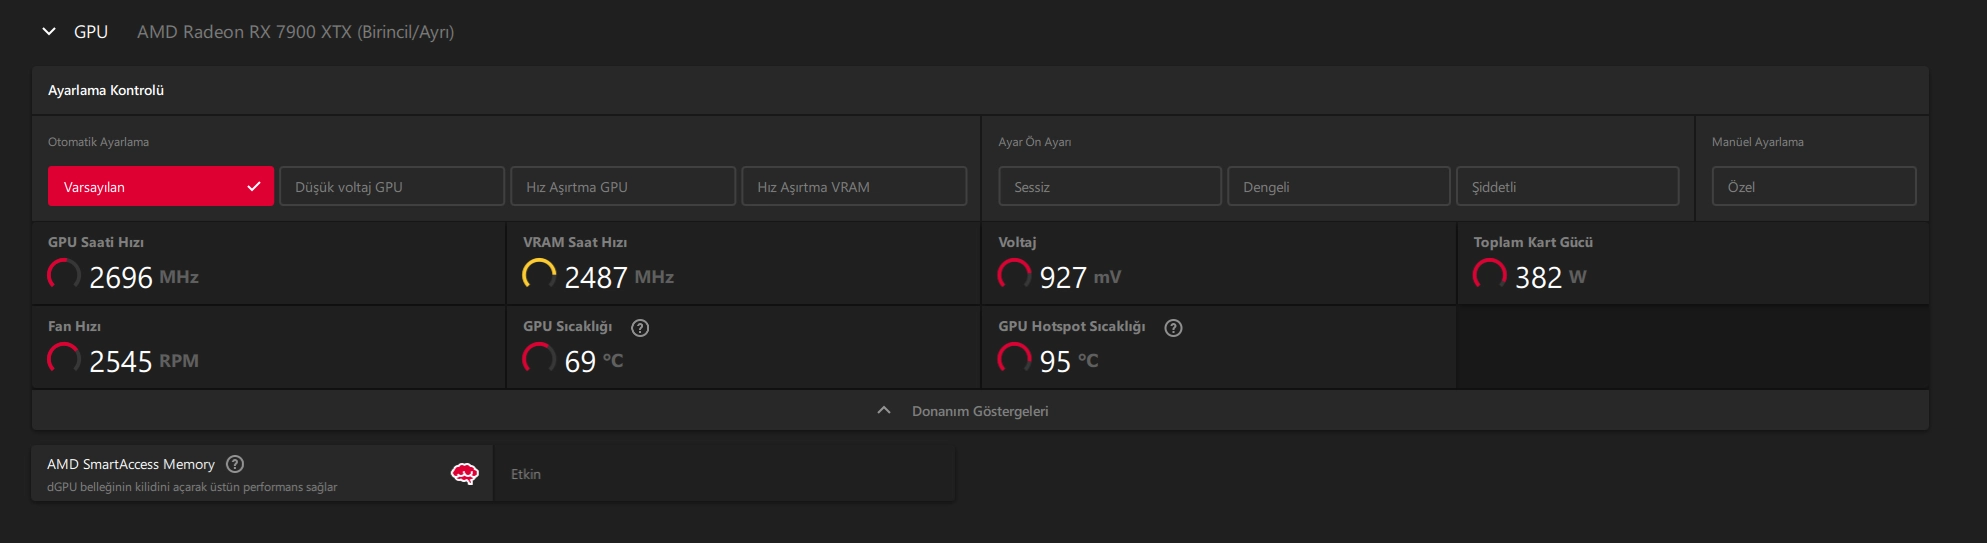Select the Varsayılan tuning preset
The width and height of the screenshot is (1987, 543).
pos(161,186)
